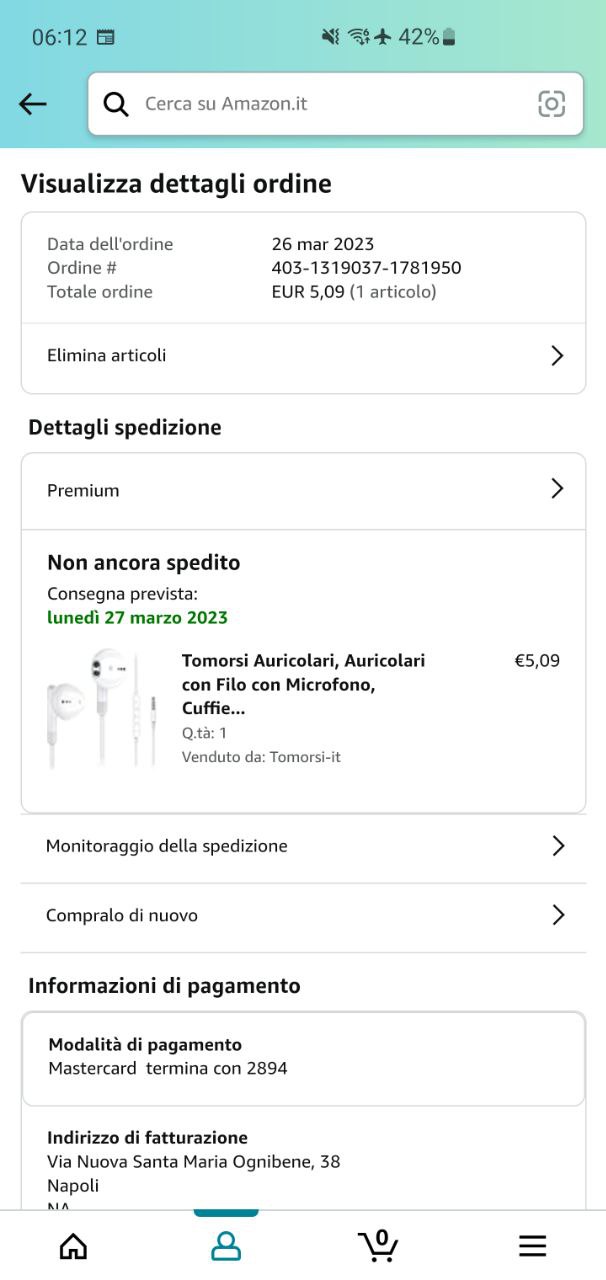Tap the battery status icon
The width and height of the screenshot is (606, 1280).
tap(449, 37)
